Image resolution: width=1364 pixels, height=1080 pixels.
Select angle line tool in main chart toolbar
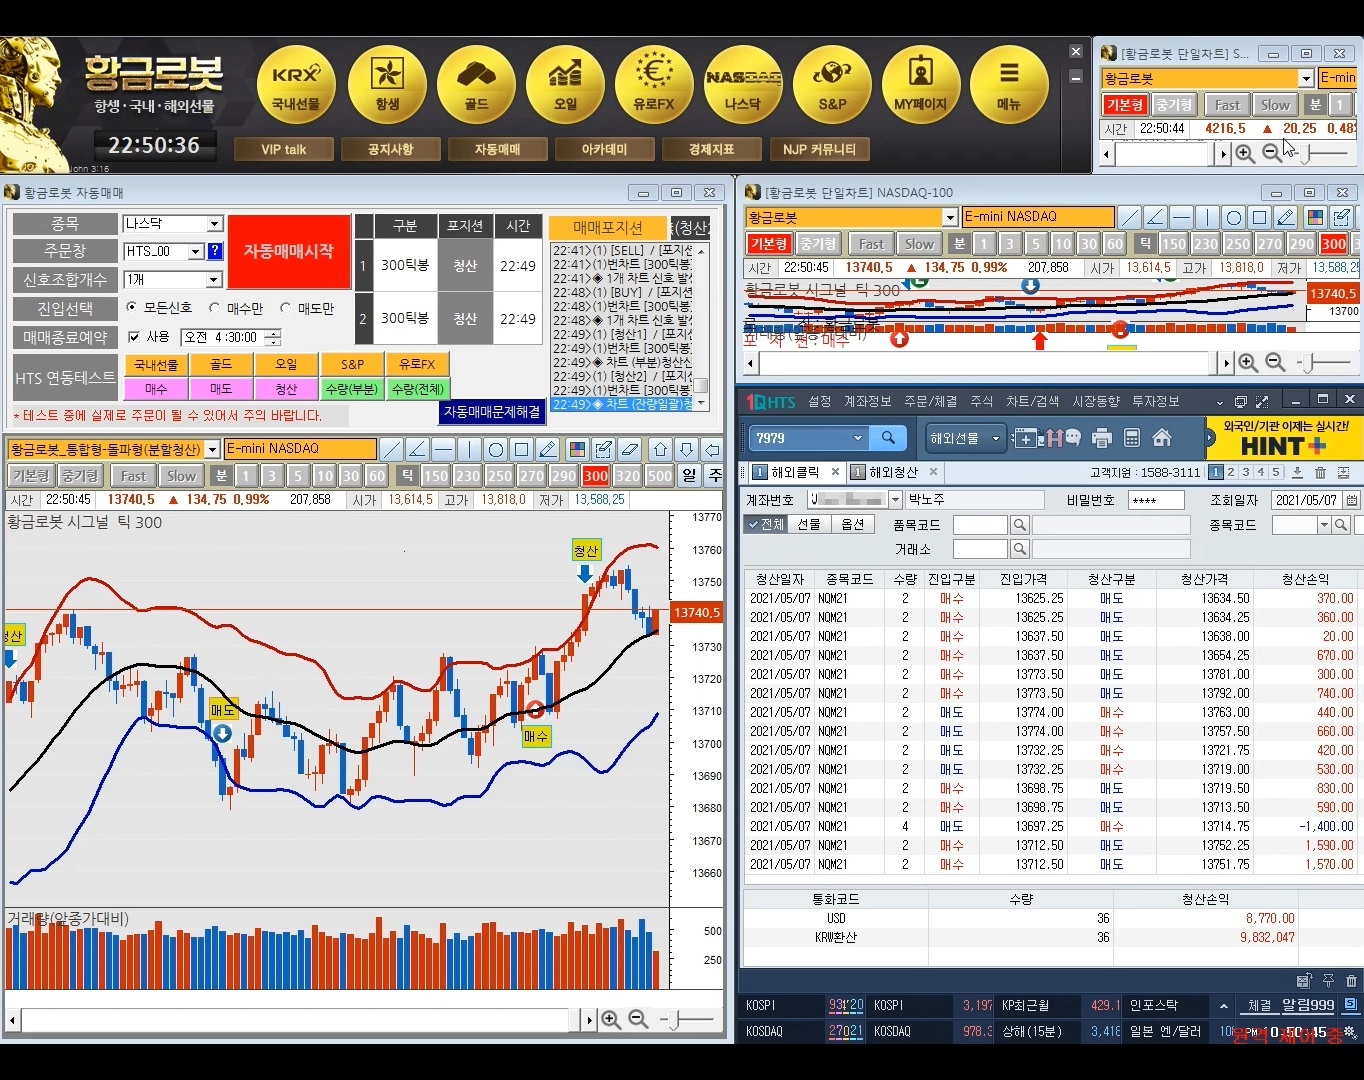pos(418,449)
